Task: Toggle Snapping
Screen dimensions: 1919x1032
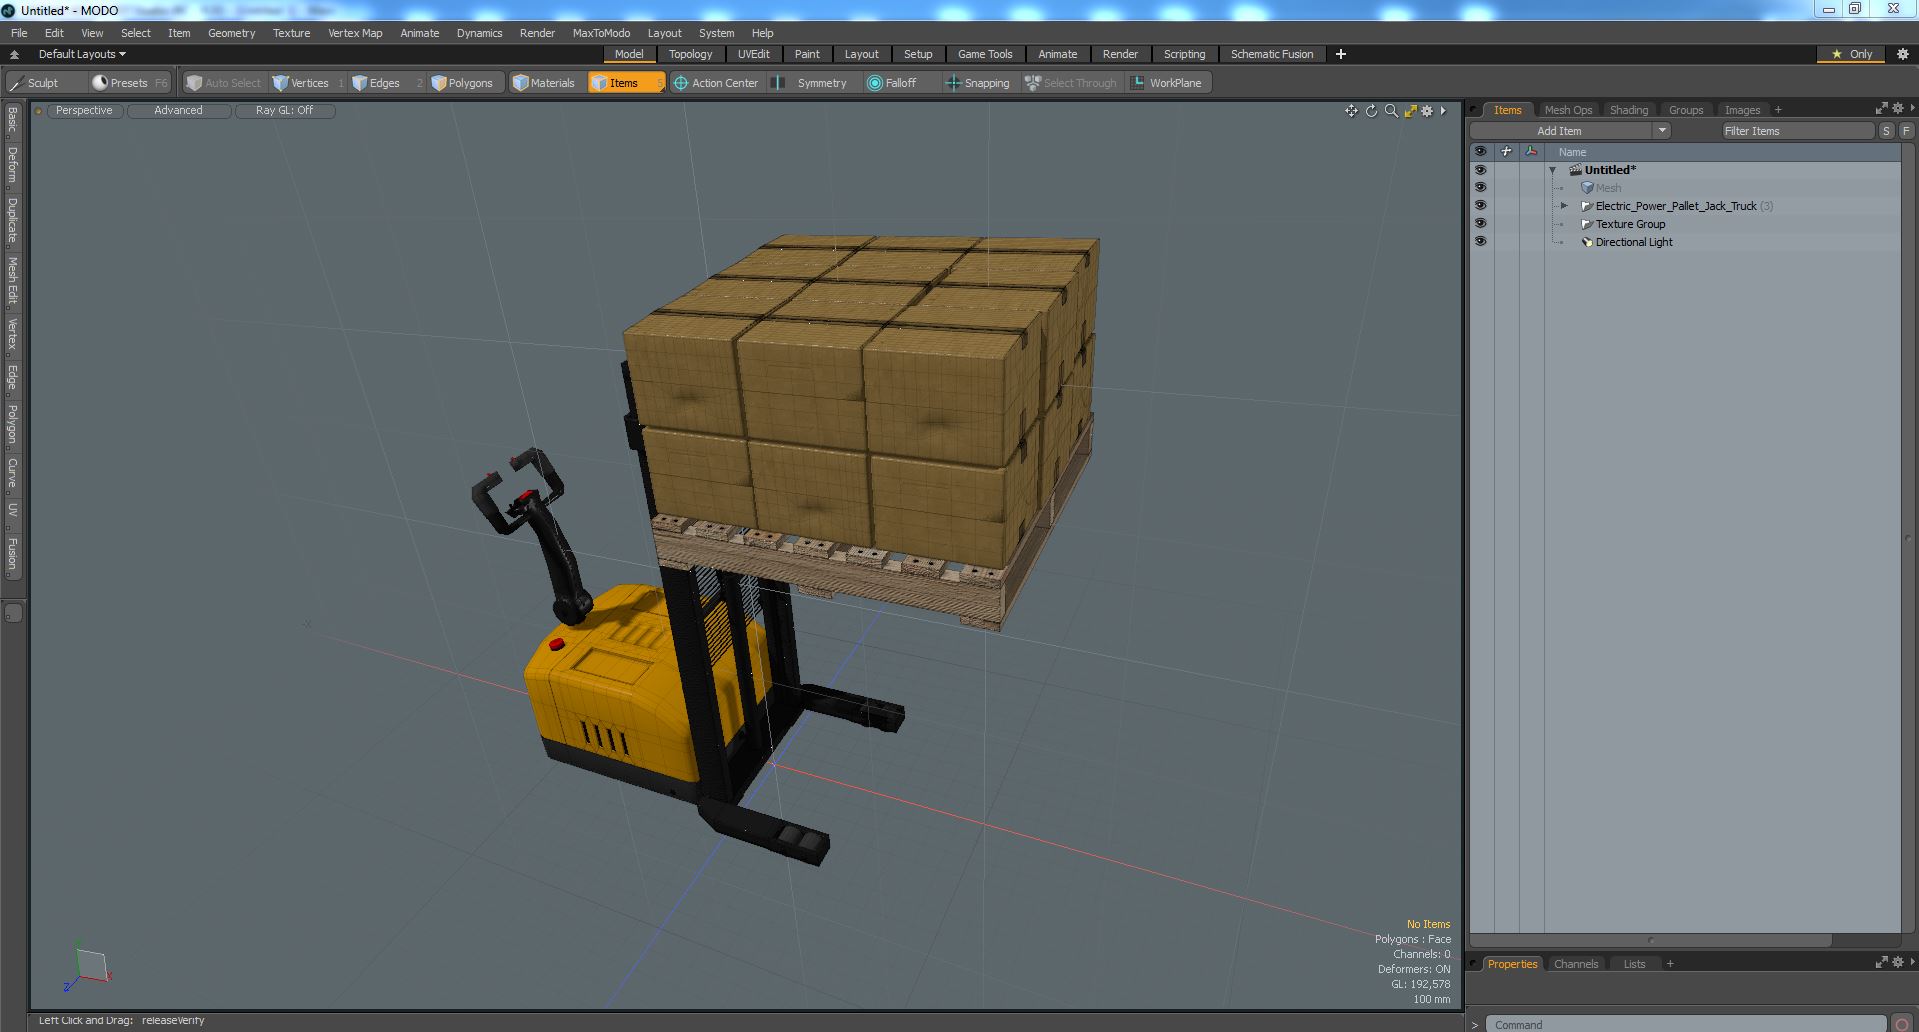Action: coord(978,83)
